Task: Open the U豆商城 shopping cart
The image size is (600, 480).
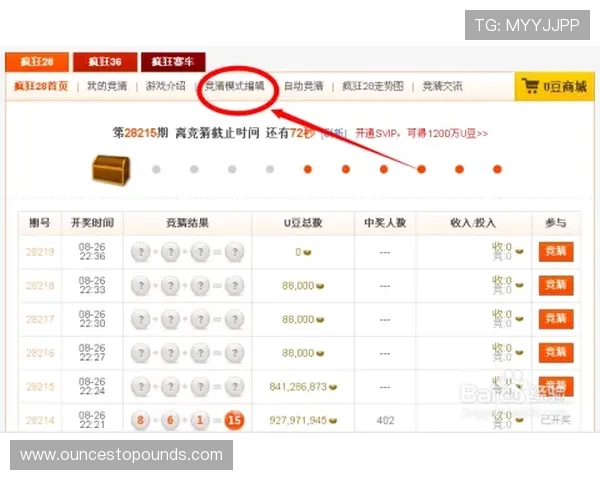Action: 554,87
